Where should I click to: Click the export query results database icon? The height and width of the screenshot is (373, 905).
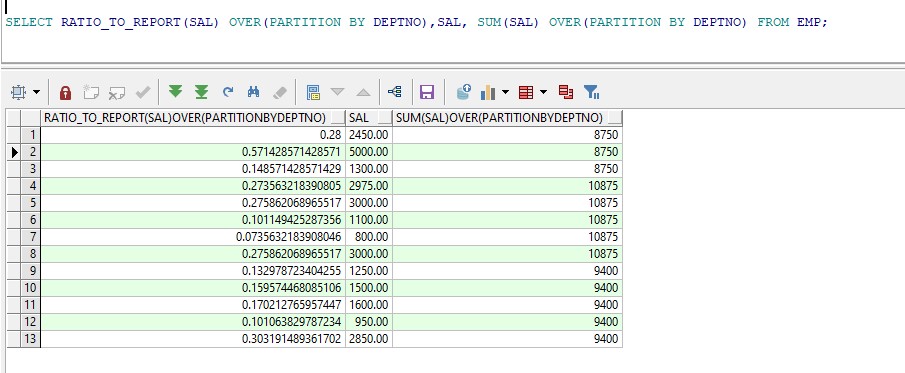click(x=463, y=91)
